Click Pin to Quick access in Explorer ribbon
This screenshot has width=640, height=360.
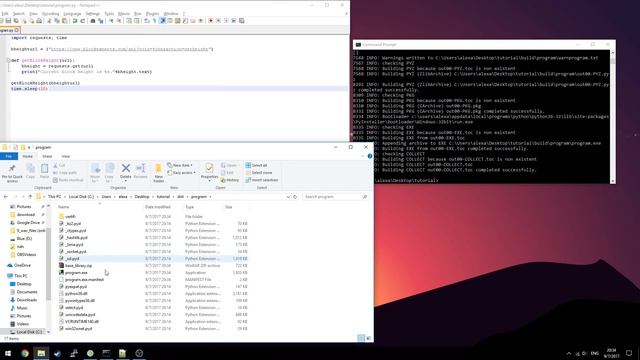click(12, 173)
